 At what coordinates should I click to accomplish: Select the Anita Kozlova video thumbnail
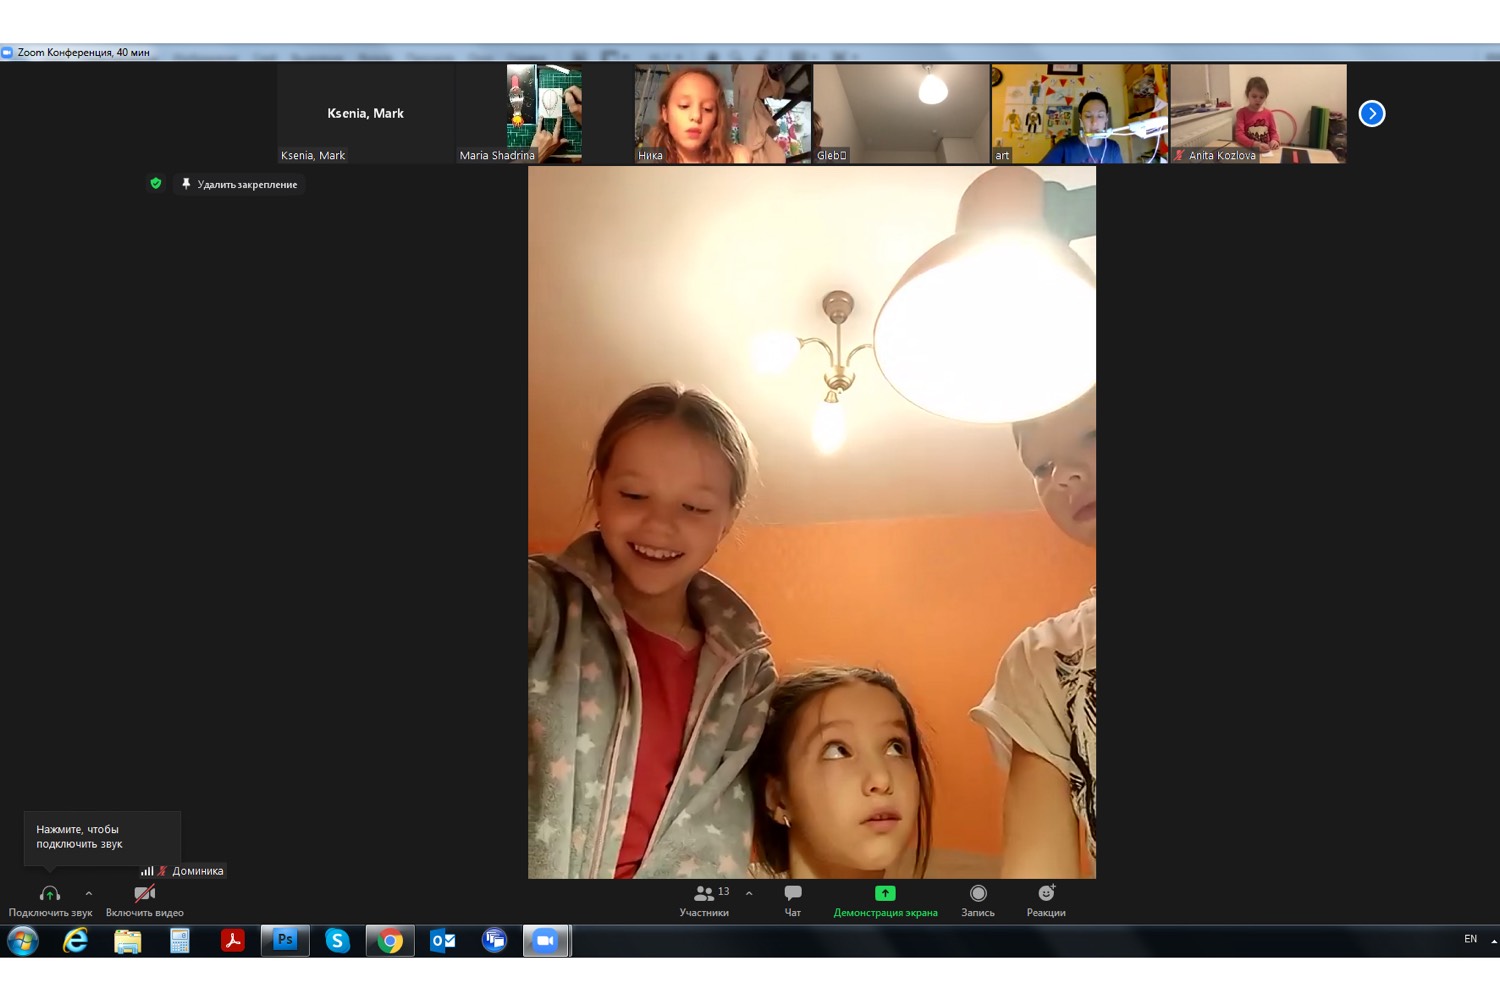pos(1258,113)
